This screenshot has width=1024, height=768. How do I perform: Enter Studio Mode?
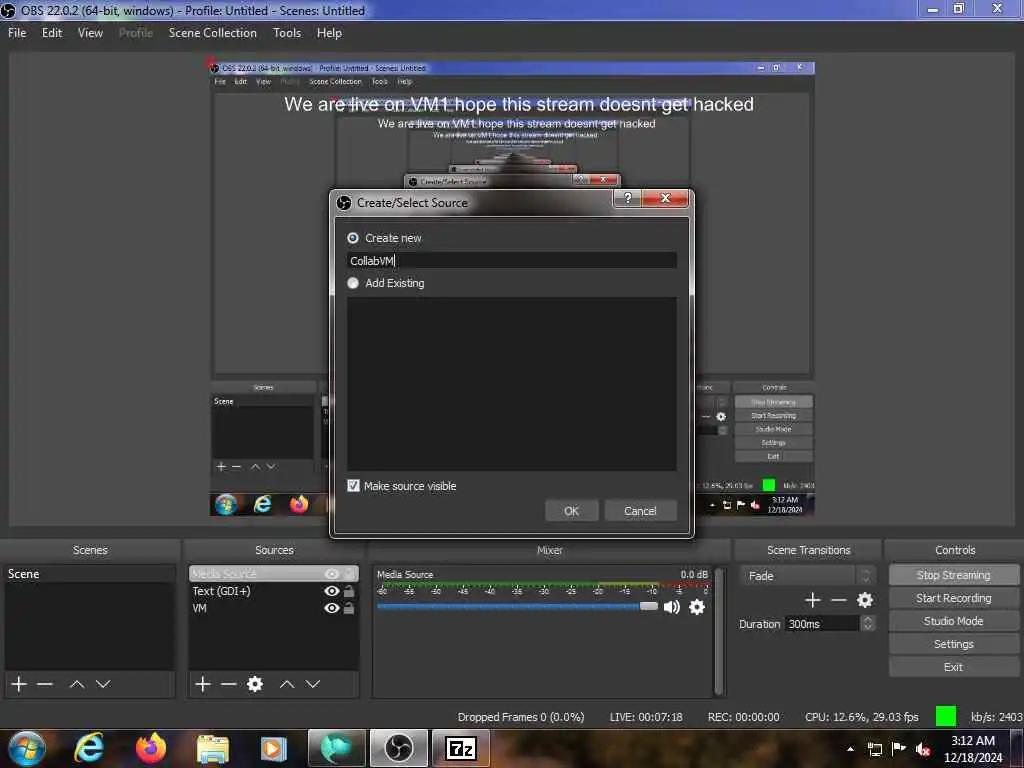click(953, 621)
